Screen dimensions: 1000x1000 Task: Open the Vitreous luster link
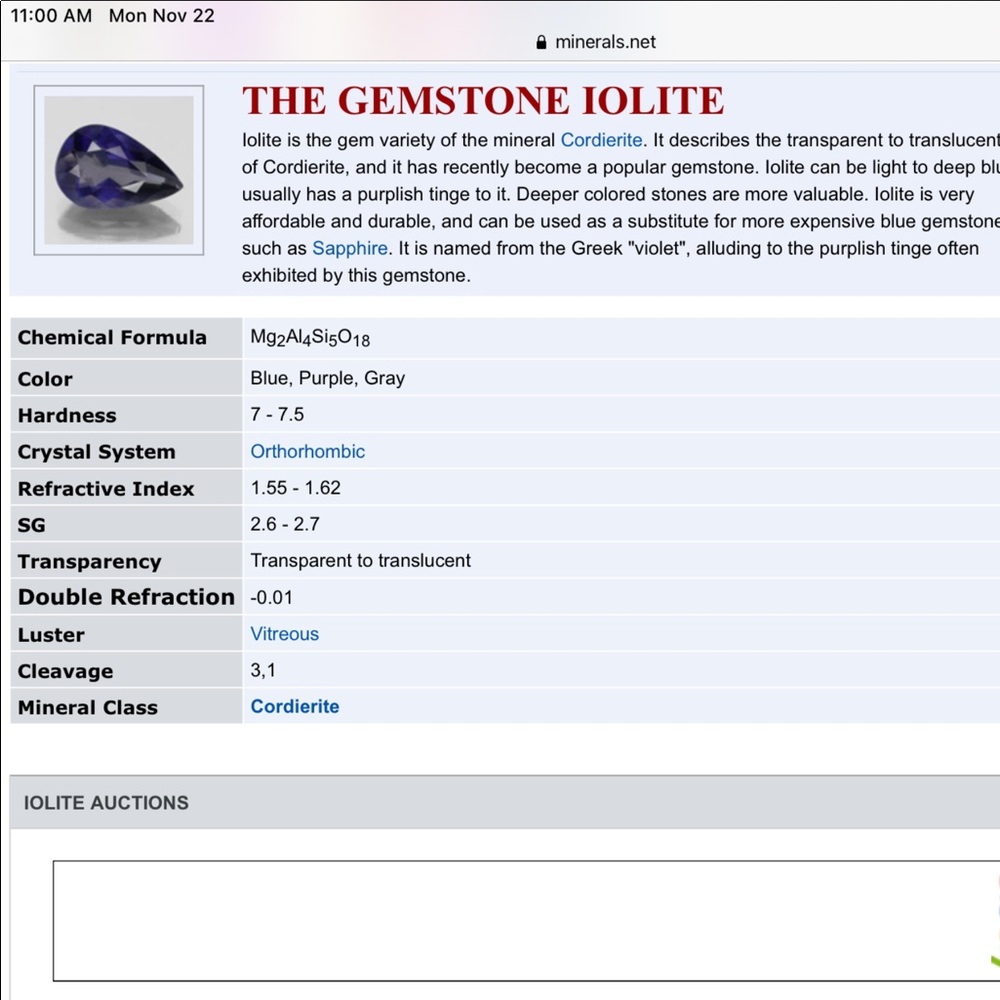click(284, 634)
